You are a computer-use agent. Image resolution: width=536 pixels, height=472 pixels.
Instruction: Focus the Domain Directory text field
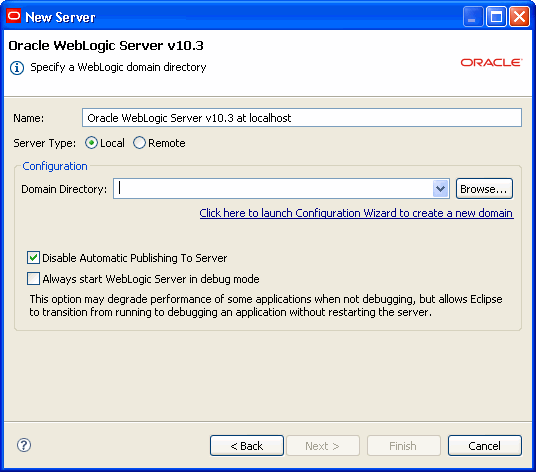(x=273, y=189)
